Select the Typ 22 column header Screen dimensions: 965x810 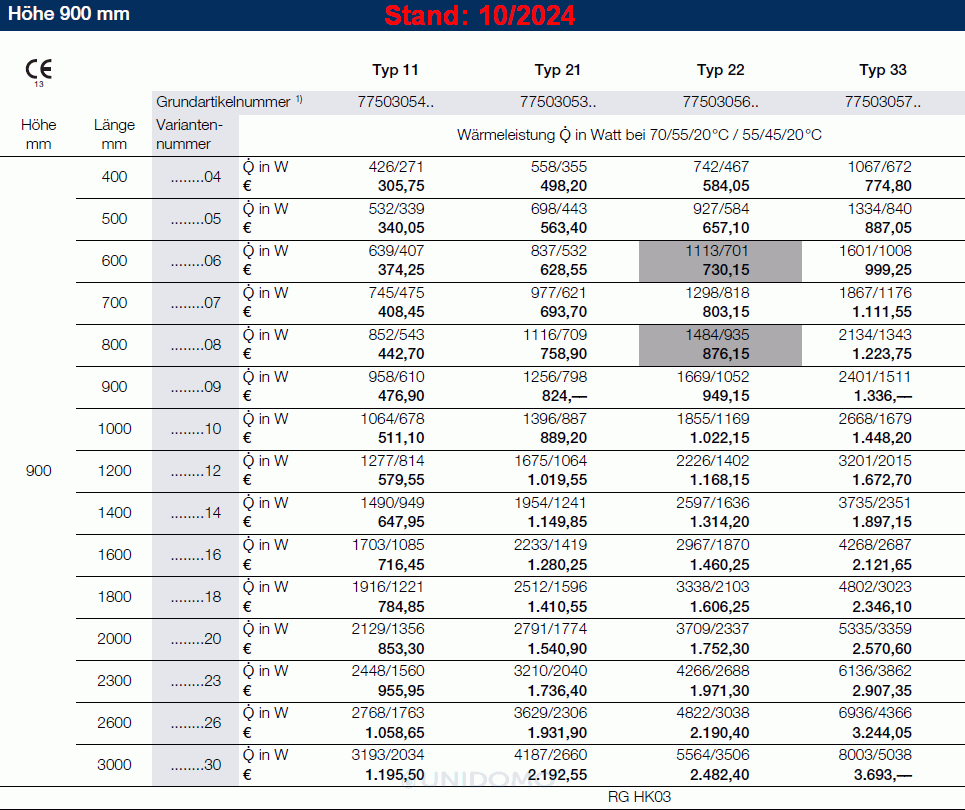click(x=720, y=70)
